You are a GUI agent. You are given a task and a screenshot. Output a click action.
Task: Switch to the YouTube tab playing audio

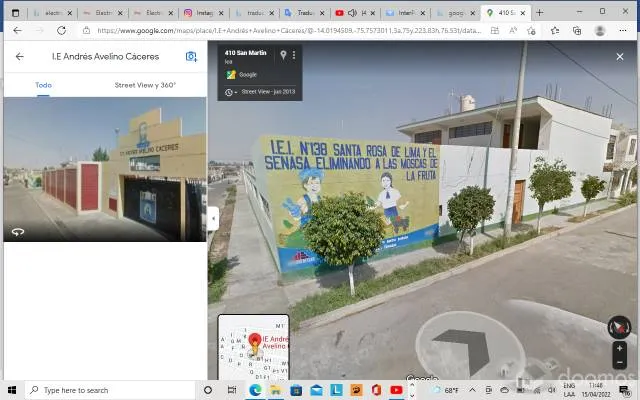coord(355,13)
